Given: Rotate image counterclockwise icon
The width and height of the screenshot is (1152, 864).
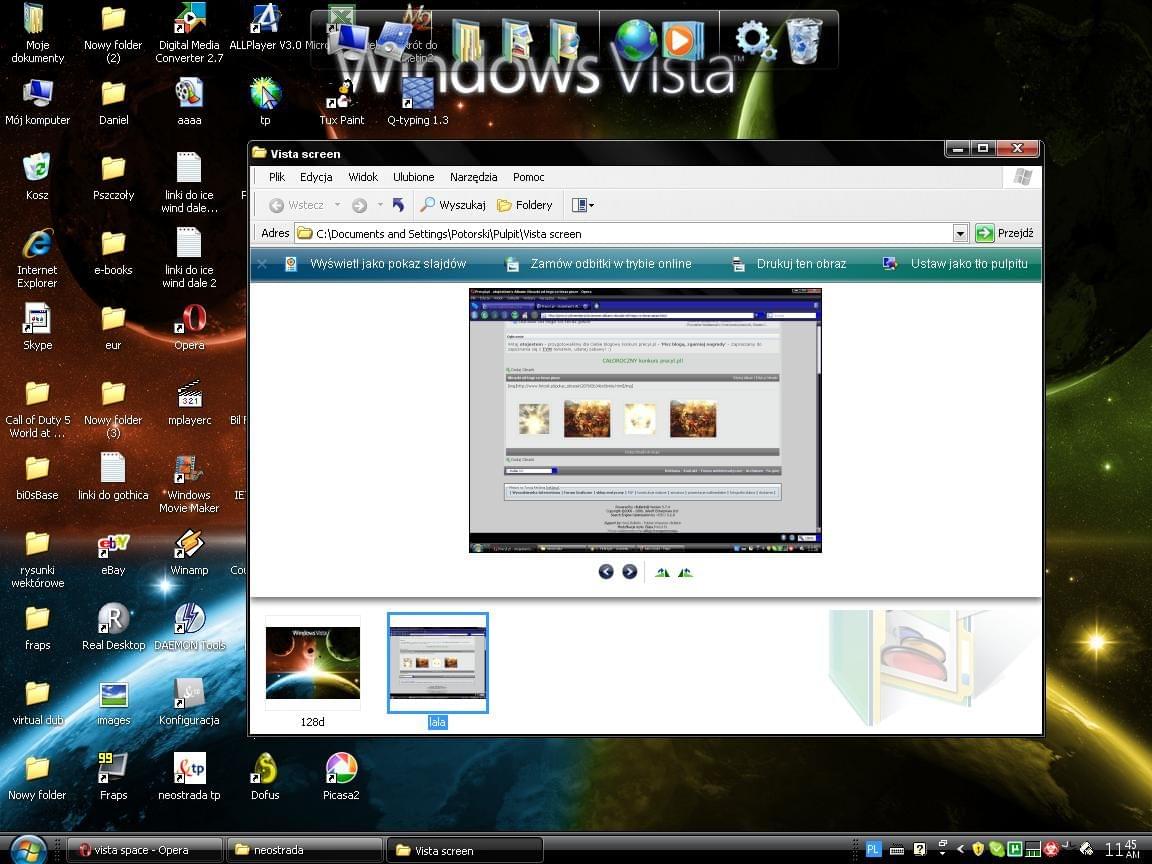Looking at the screenshot, I should 685,572.
